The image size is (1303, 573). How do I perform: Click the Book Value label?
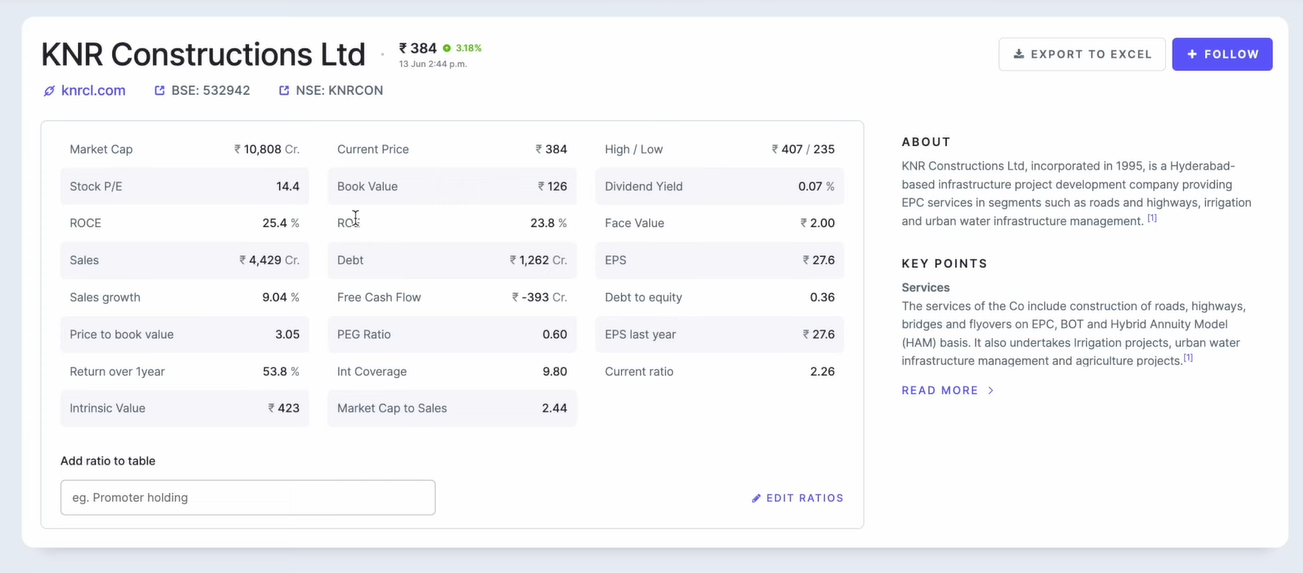tap(367, 186)
